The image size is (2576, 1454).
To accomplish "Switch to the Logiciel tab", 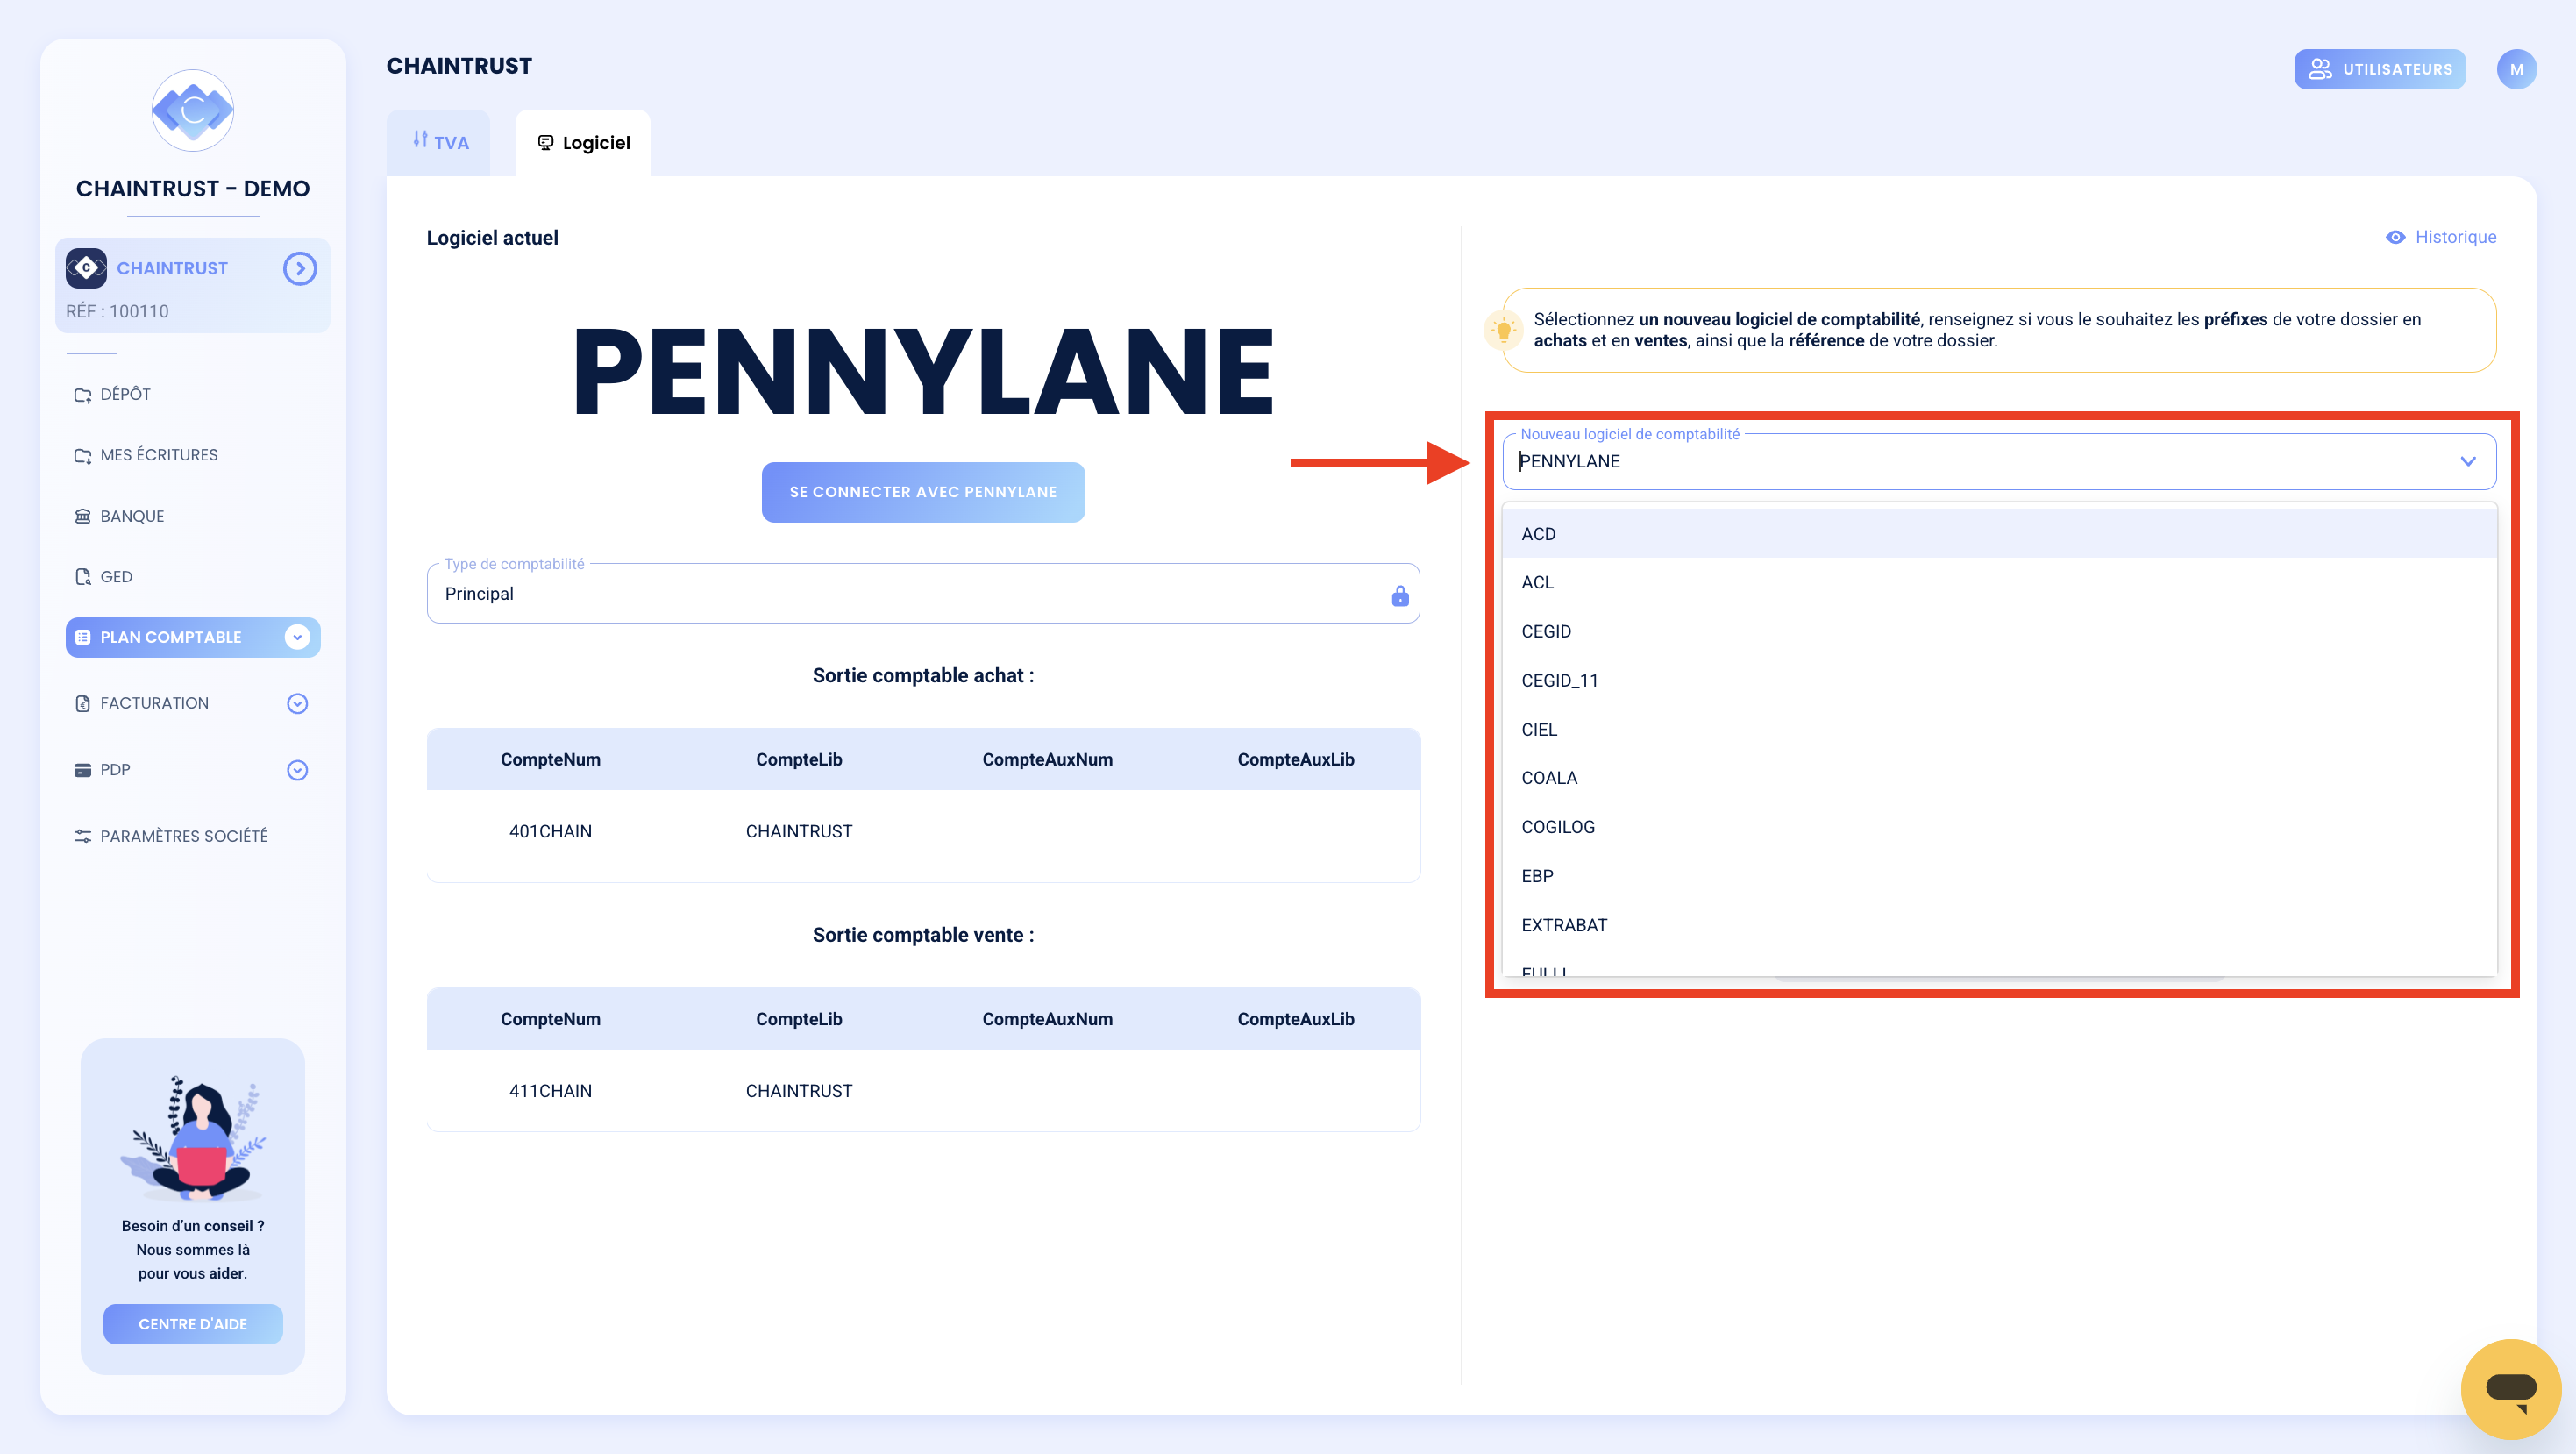I will (x=583, y=143).
